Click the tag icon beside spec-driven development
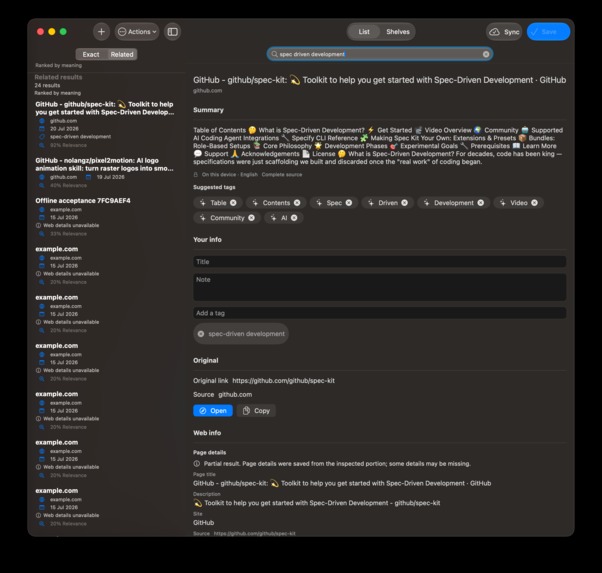 click(42, 137)
